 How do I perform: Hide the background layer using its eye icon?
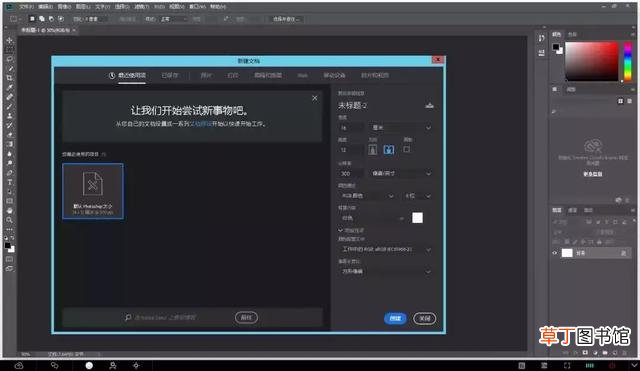coord(554,253)
